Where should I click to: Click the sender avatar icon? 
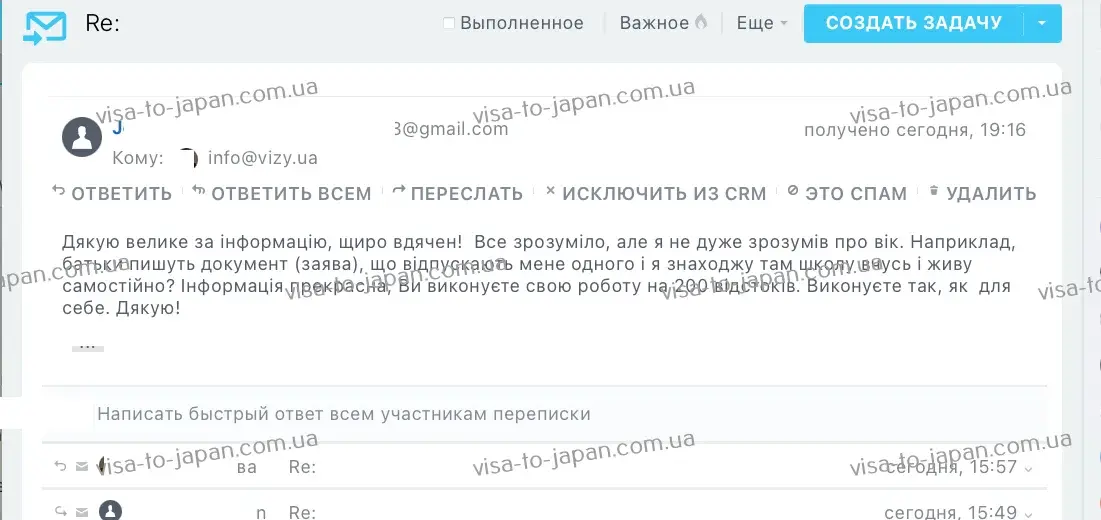pos(82,136)
